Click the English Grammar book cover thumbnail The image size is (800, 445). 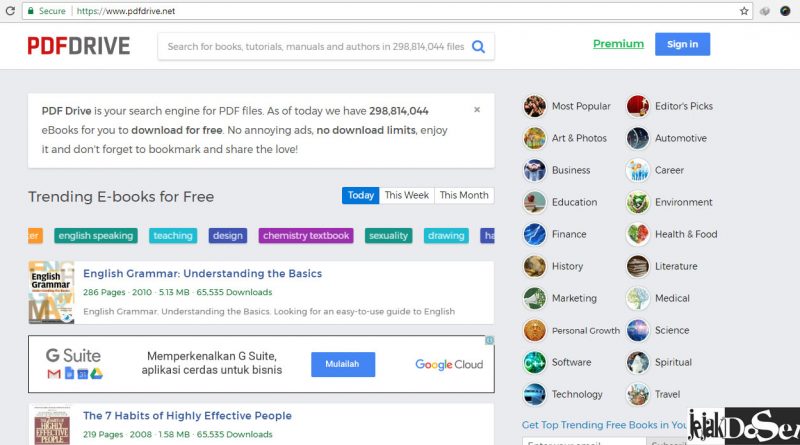coord(51,292)
